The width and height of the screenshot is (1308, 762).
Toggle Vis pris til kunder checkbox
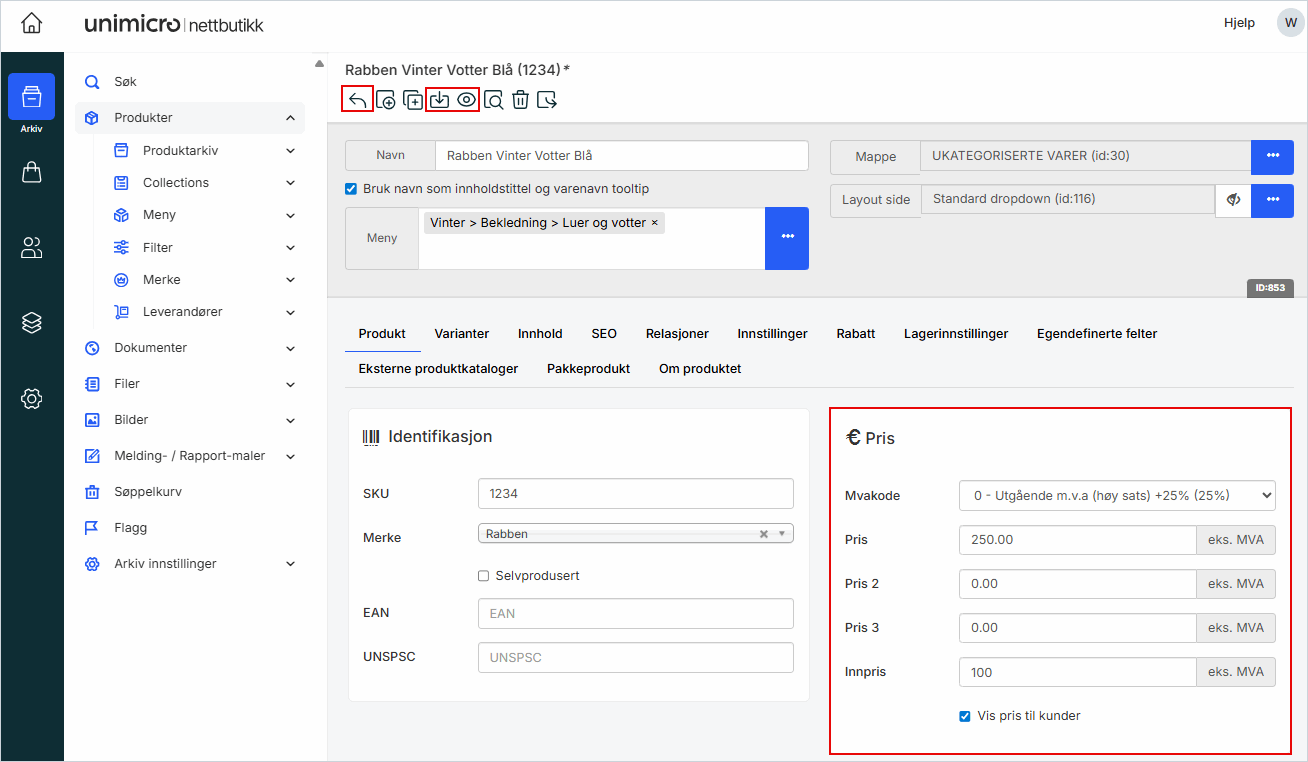click(965, 716)
